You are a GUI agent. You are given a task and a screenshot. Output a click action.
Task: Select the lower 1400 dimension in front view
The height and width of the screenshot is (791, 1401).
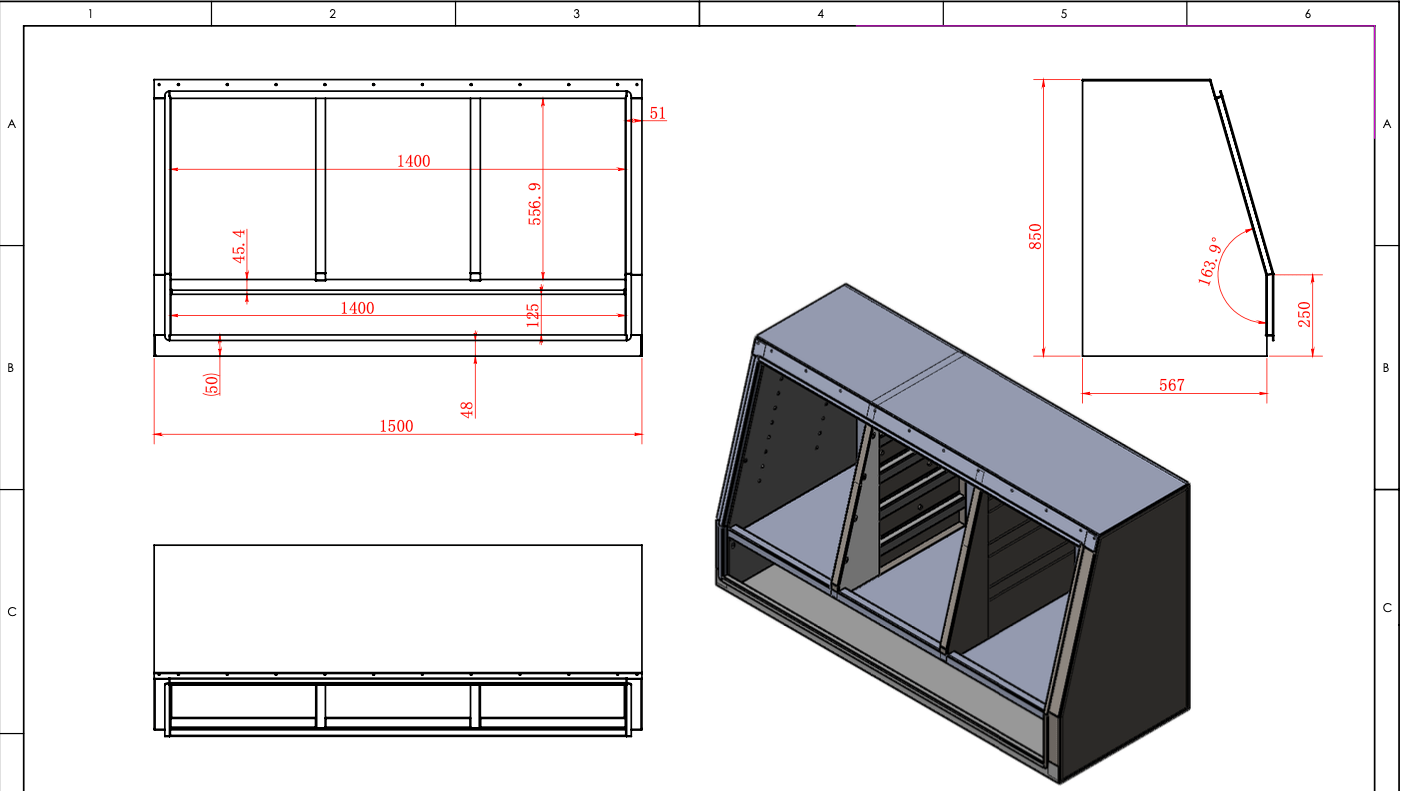point(357,308)
